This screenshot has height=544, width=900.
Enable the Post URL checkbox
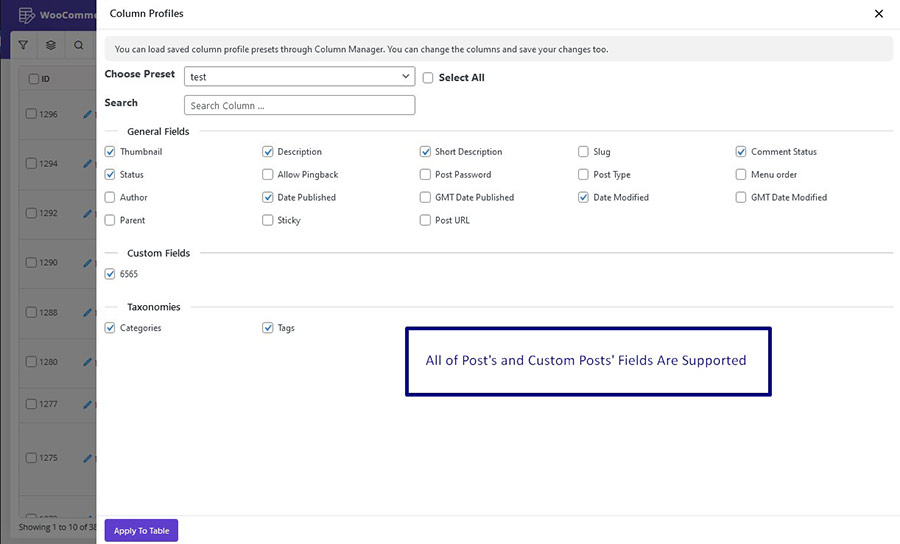[425, 220]
